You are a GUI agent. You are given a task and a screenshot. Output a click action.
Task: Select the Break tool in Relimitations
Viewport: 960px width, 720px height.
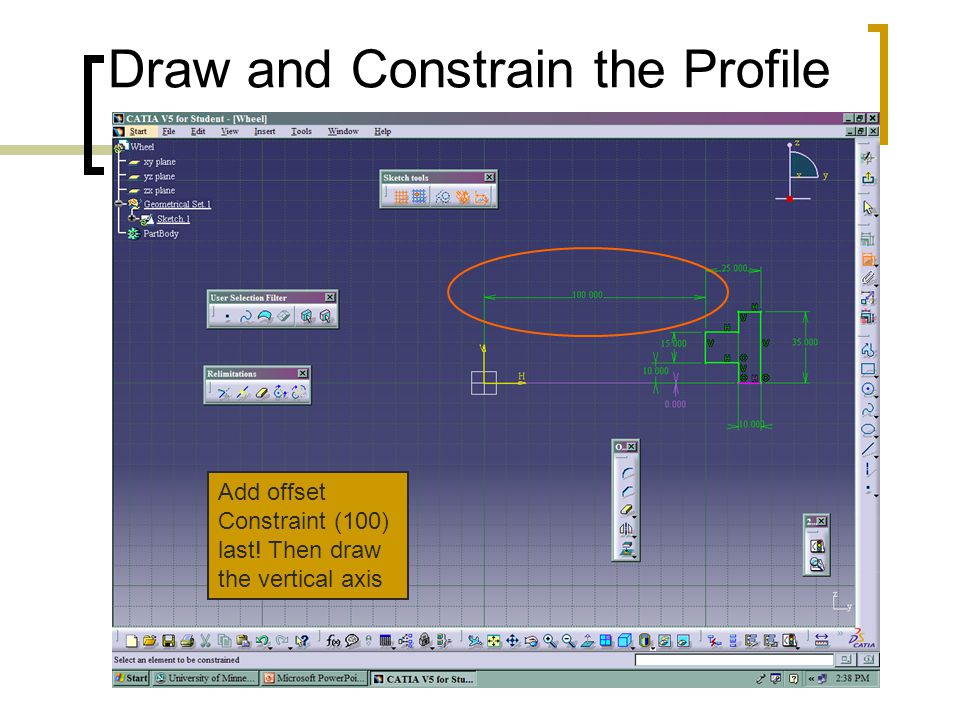pyautogui.click(x=242, y=392)
